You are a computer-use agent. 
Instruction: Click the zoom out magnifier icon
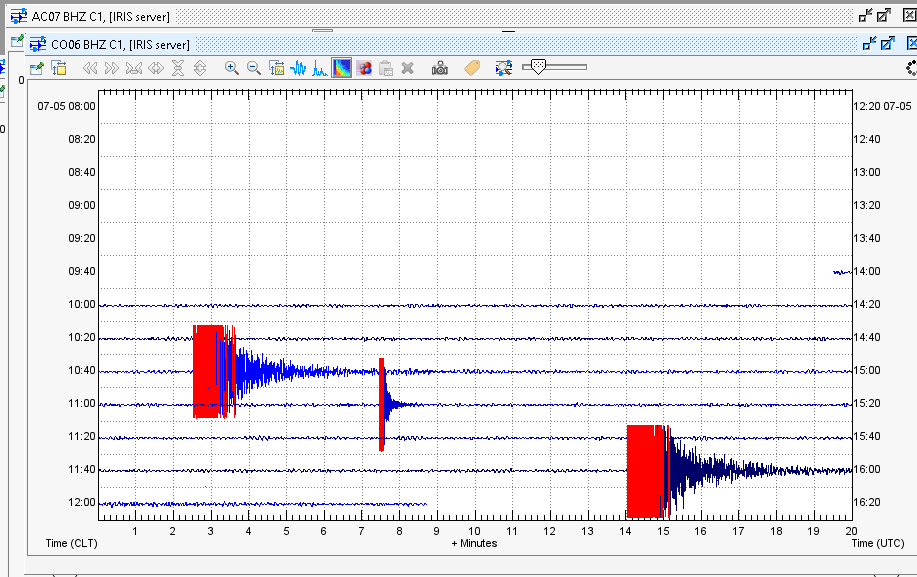pos(254,68)
